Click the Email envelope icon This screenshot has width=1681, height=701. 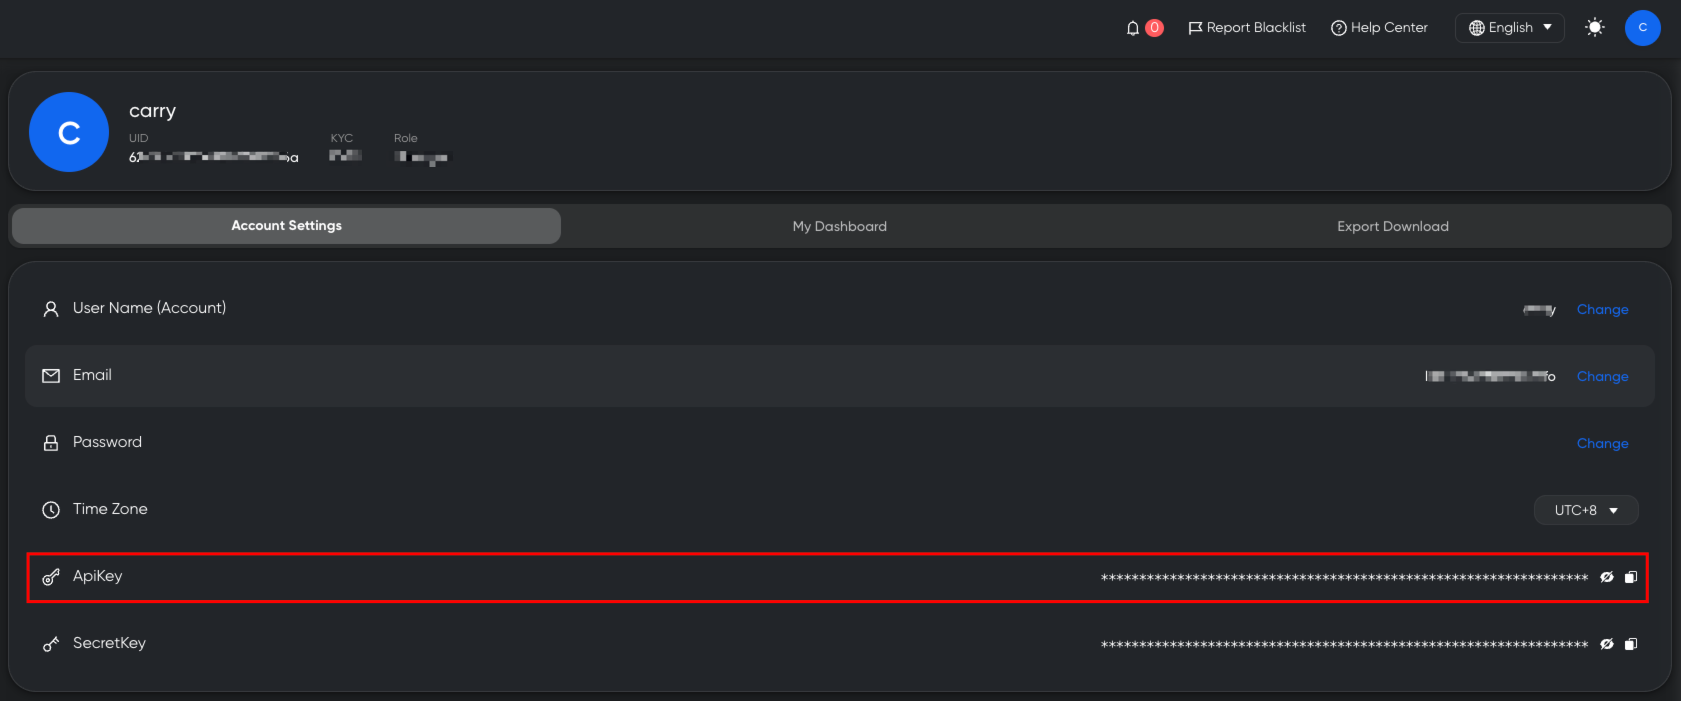point(51,376)
